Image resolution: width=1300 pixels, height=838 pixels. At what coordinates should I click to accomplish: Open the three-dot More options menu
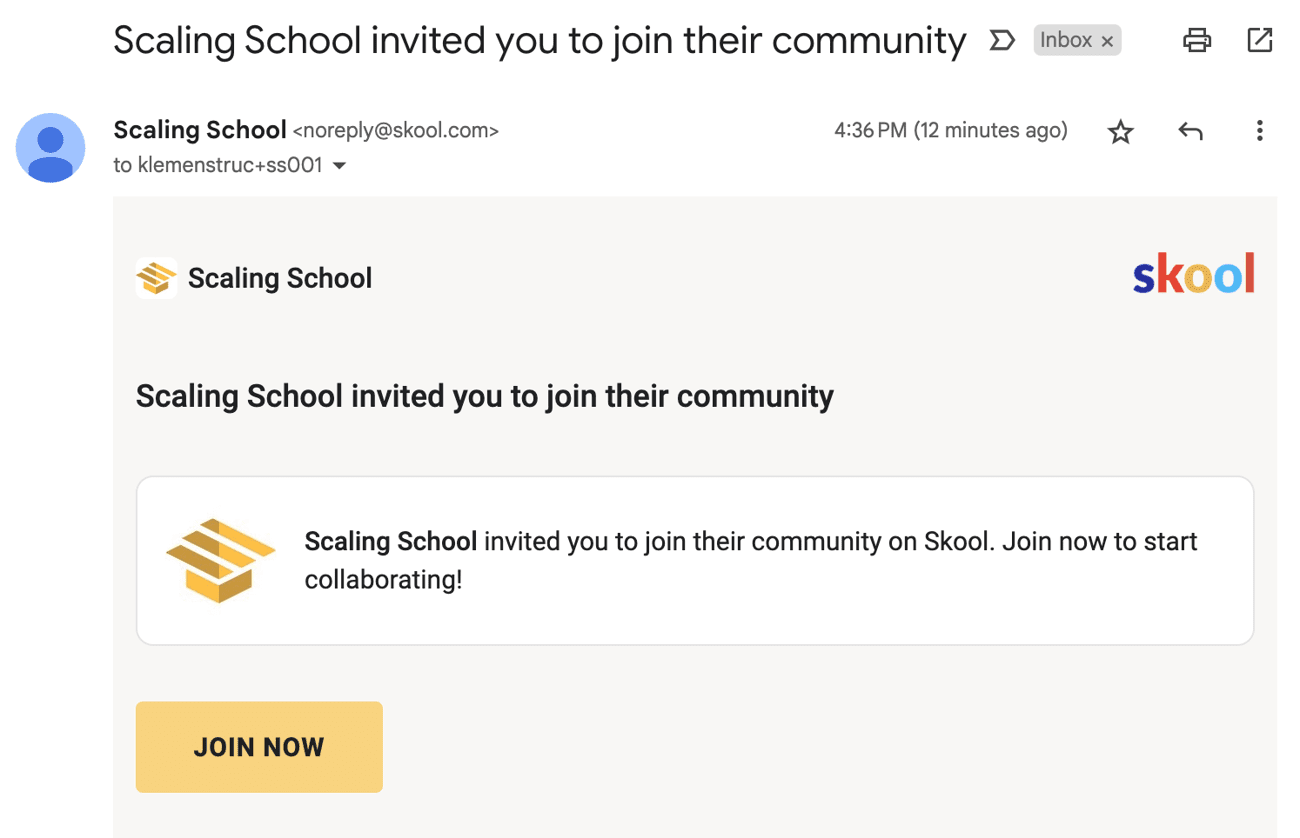(x=1259, y=130)
